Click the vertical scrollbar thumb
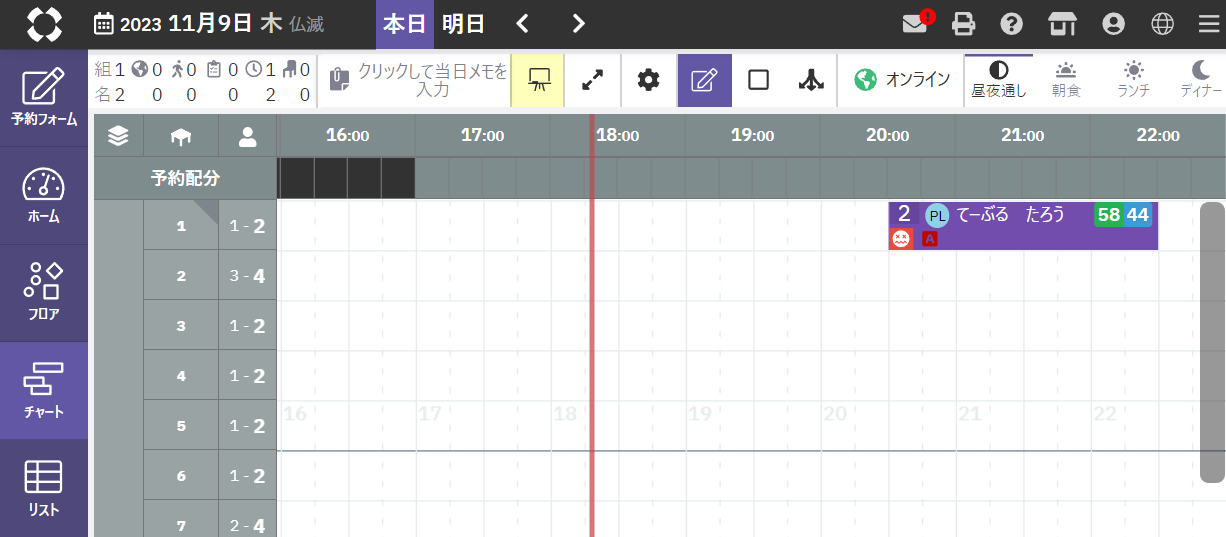Image resolution: width=1226 pixels, height=537 pixels. [1212, 342]
